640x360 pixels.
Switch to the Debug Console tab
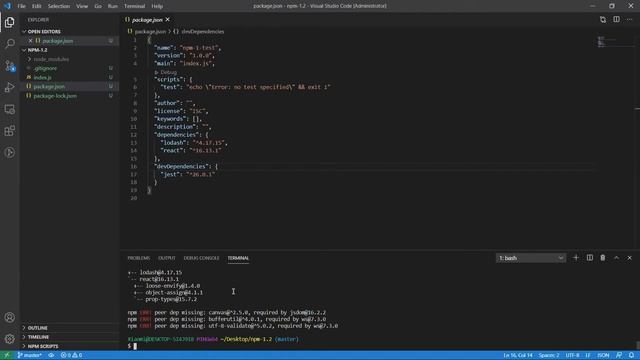[x=201, y=258]
